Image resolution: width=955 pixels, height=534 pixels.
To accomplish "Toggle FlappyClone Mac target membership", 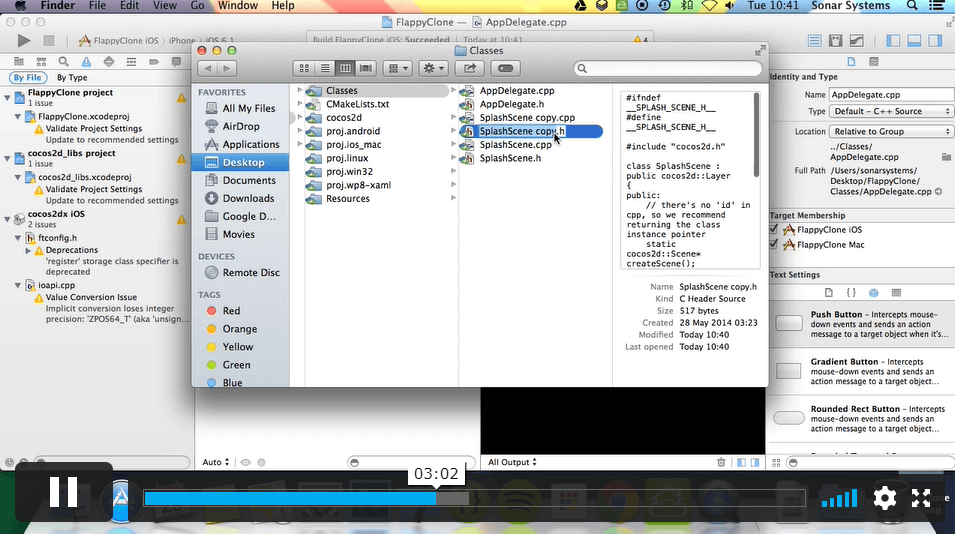I will (x=774, y=244).
